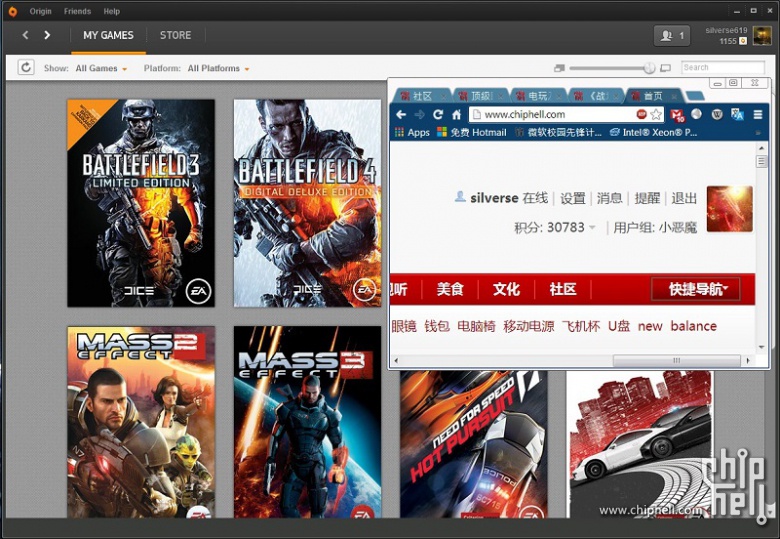780x539 pixels.
Task: Click the 移动电源 keyword link
Action: (x=528, y=326)
